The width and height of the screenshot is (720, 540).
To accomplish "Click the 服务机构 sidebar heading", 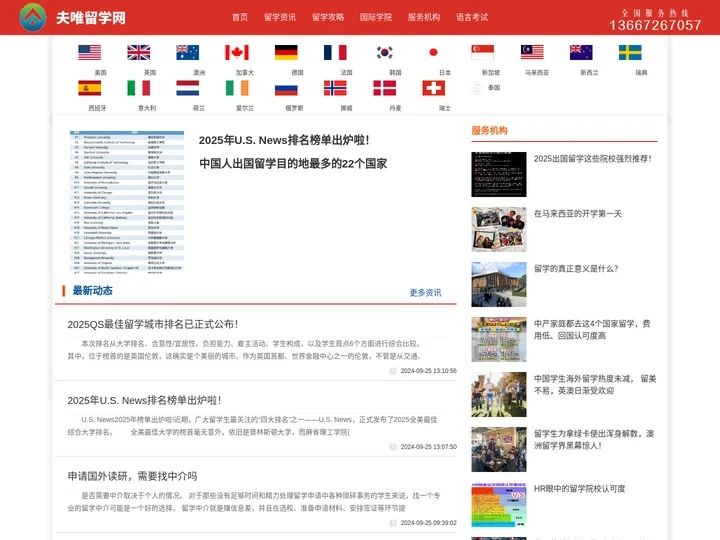I will [489, 130].
